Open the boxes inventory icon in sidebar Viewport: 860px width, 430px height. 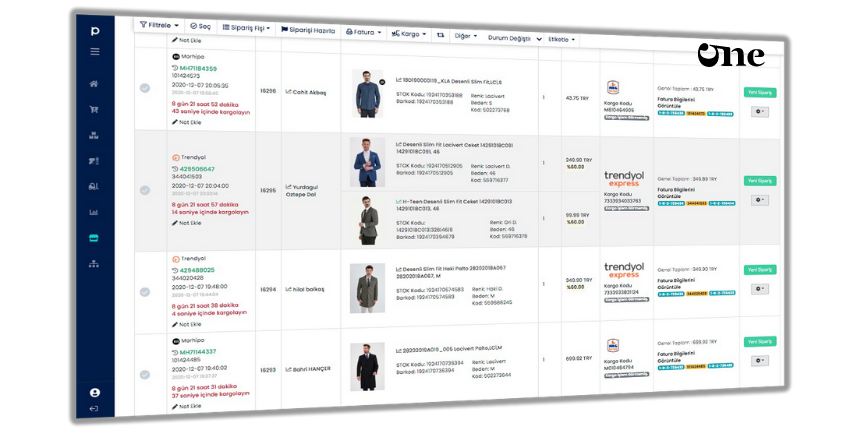click(94, 135)
